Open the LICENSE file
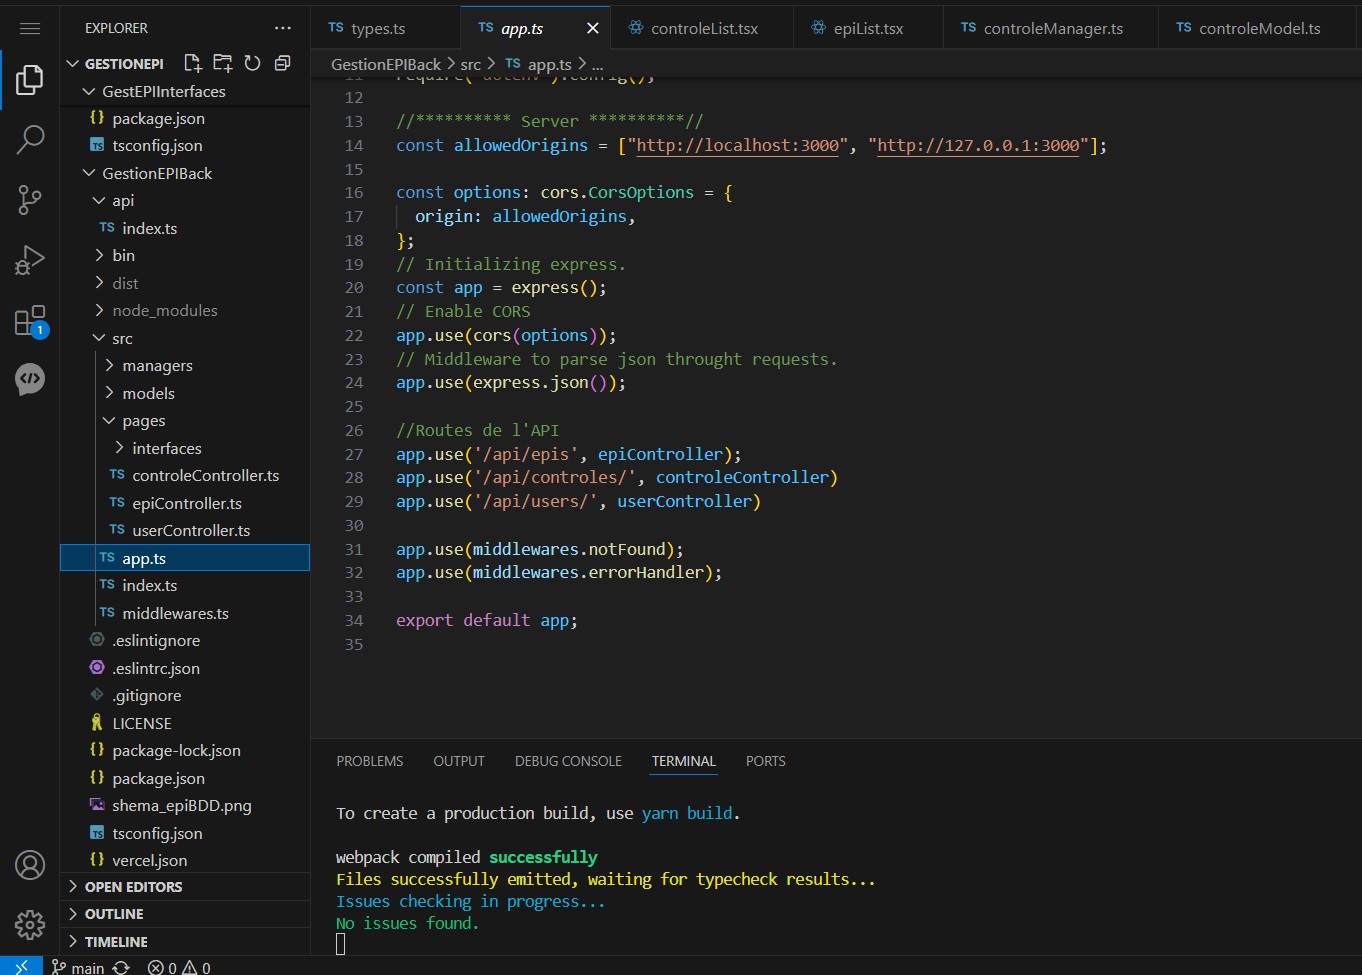Viewport: 1362px width, 975px height. click(x=185, y=723)
